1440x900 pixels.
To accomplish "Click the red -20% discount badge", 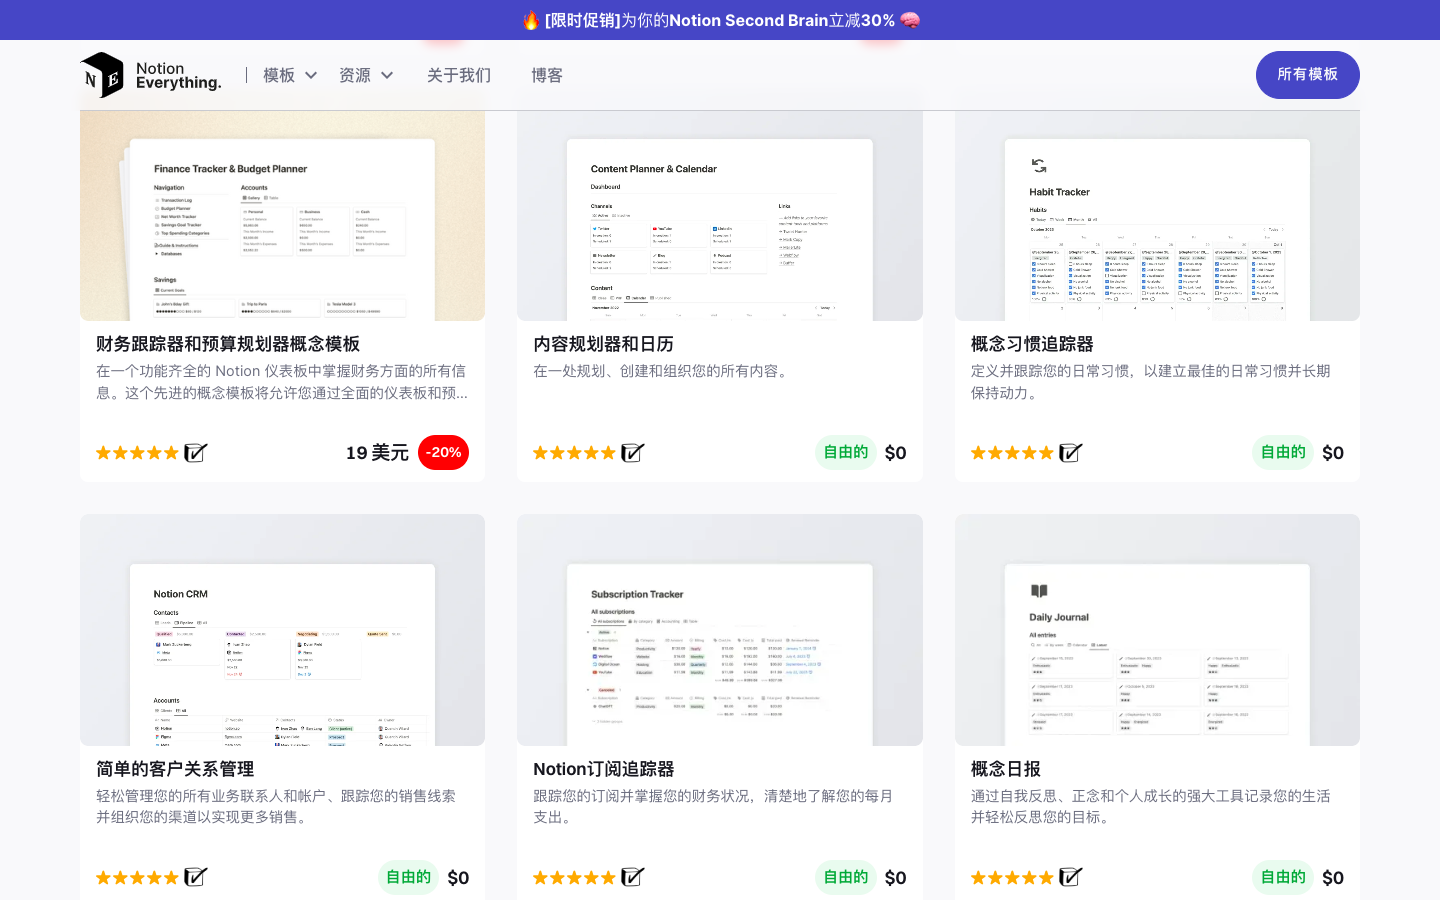I will click(x=443, y=452).
